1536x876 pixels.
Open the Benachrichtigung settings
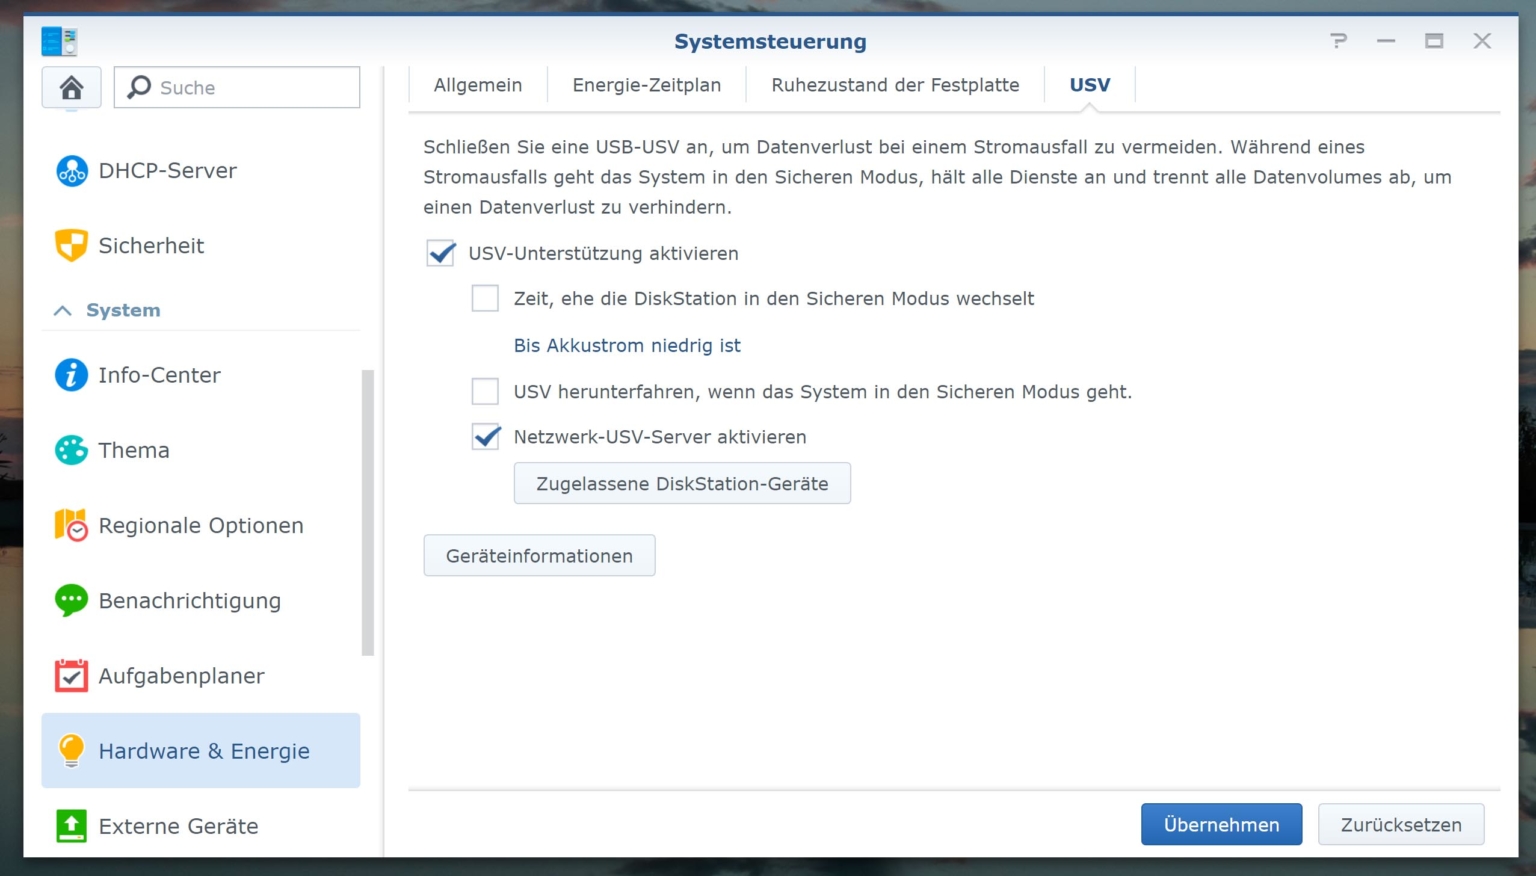pyautogui.click(x=188, y=600)
